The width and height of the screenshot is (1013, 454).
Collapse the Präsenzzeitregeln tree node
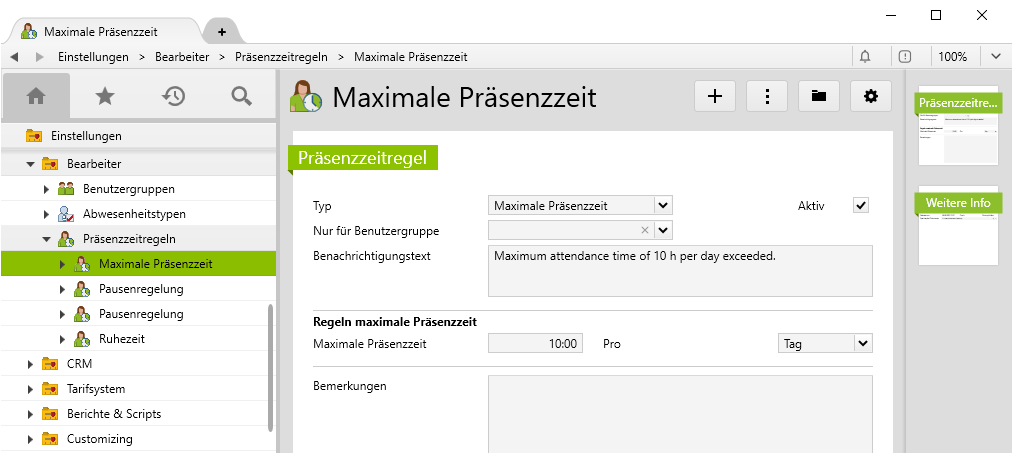(x=46, y=239)
